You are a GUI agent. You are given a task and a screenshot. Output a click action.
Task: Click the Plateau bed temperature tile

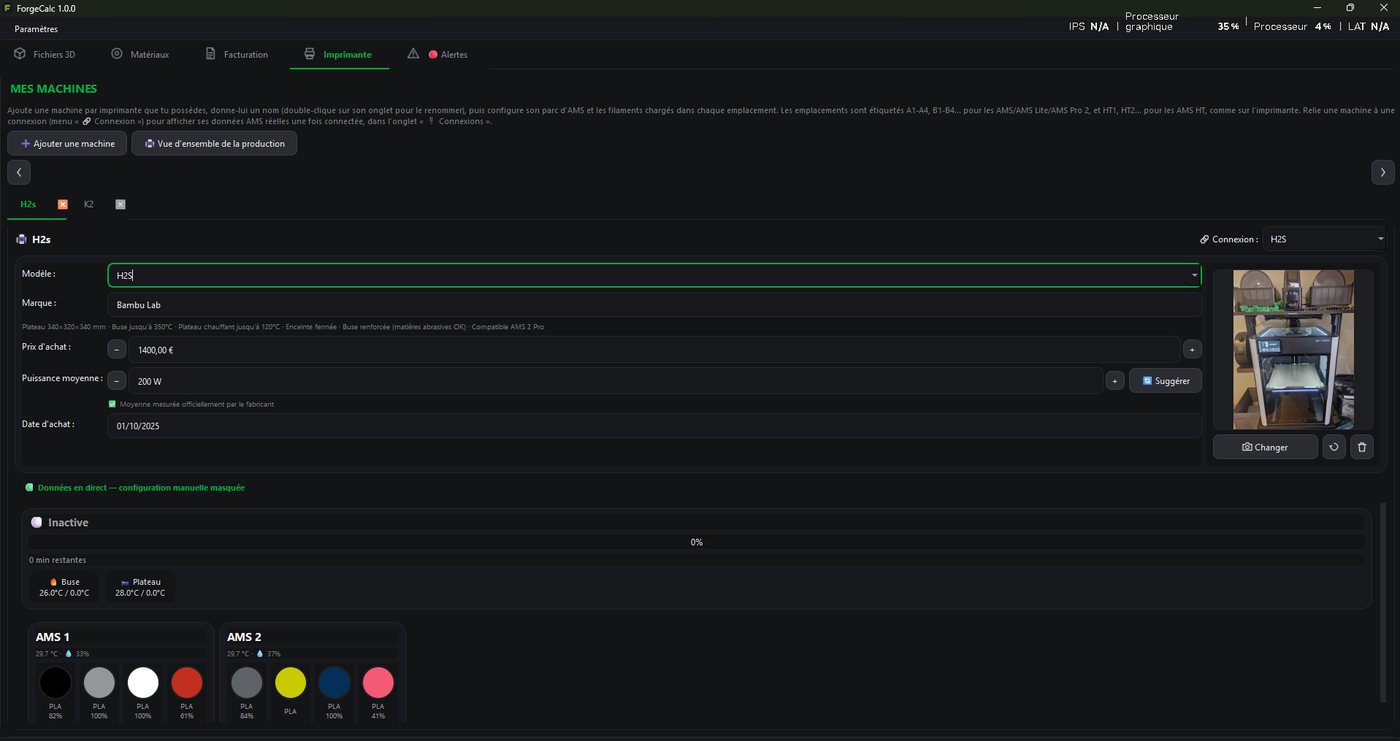[140, 587]
